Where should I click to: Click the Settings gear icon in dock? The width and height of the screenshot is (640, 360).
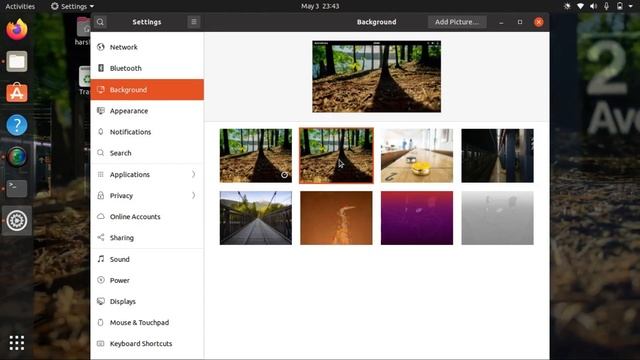point(17,221)
